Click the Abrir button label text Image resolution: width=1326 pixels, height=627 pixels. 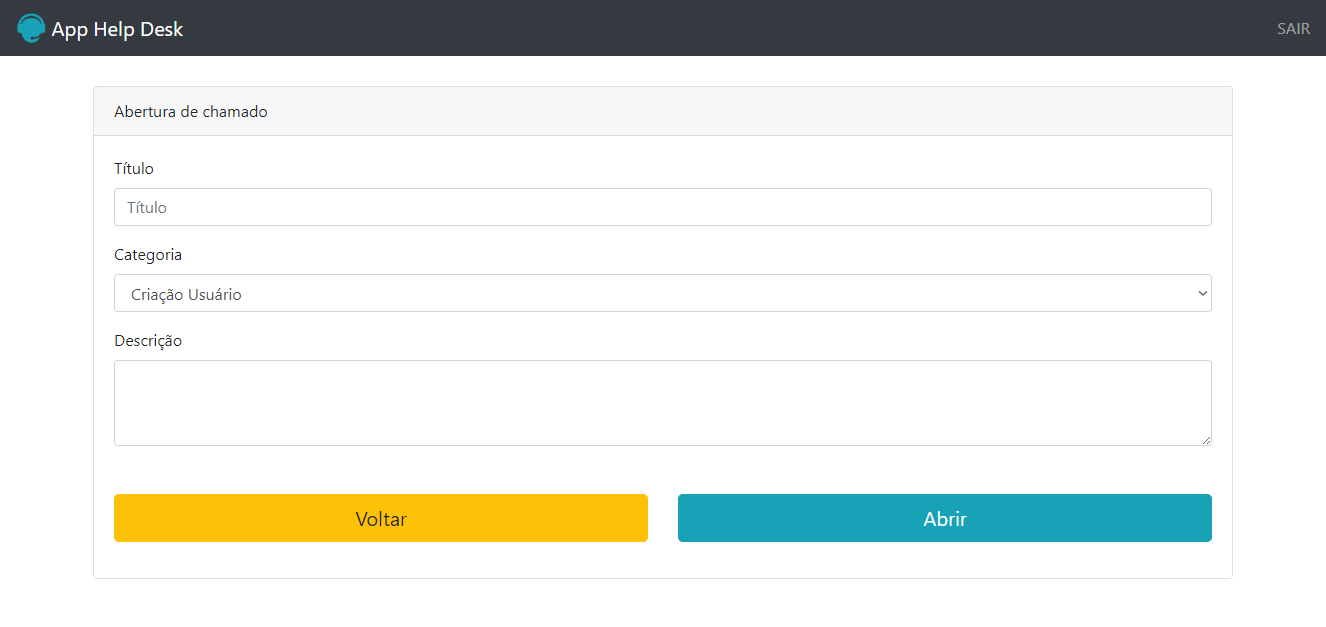(944, 519)
